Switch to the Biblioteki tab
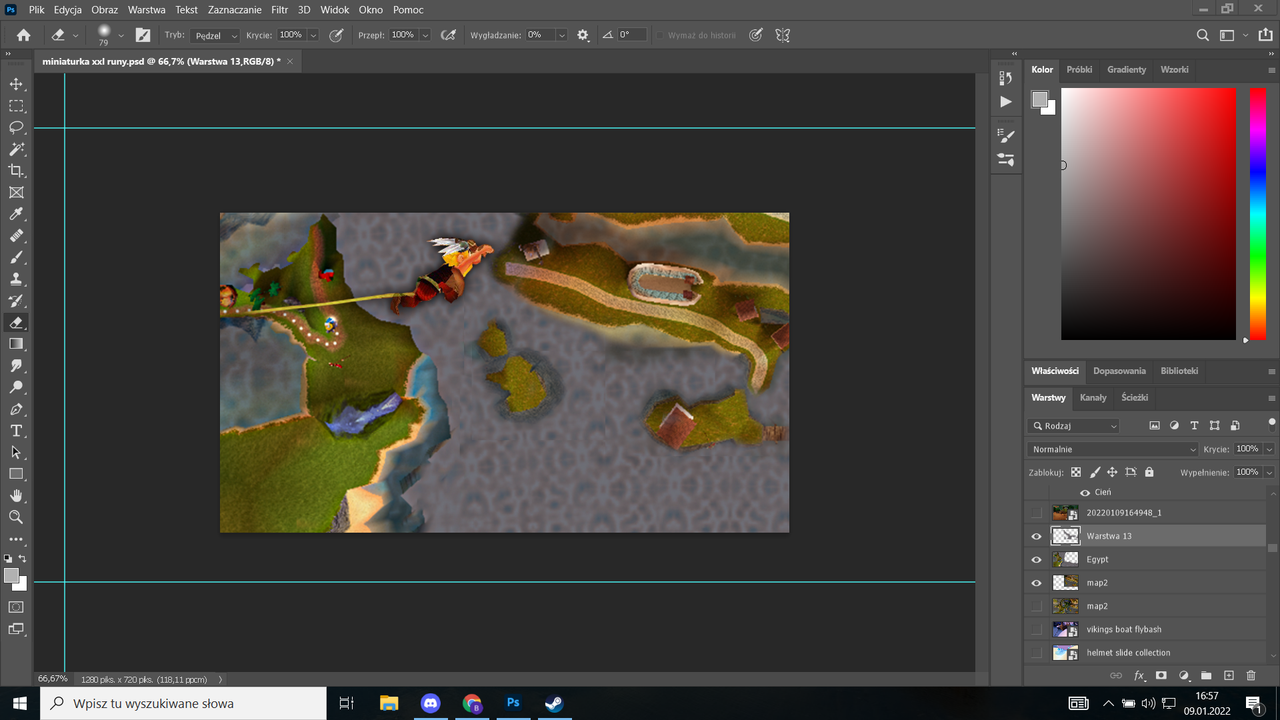The width and height of the screenshot is (1280, 720). (1179, 371)
